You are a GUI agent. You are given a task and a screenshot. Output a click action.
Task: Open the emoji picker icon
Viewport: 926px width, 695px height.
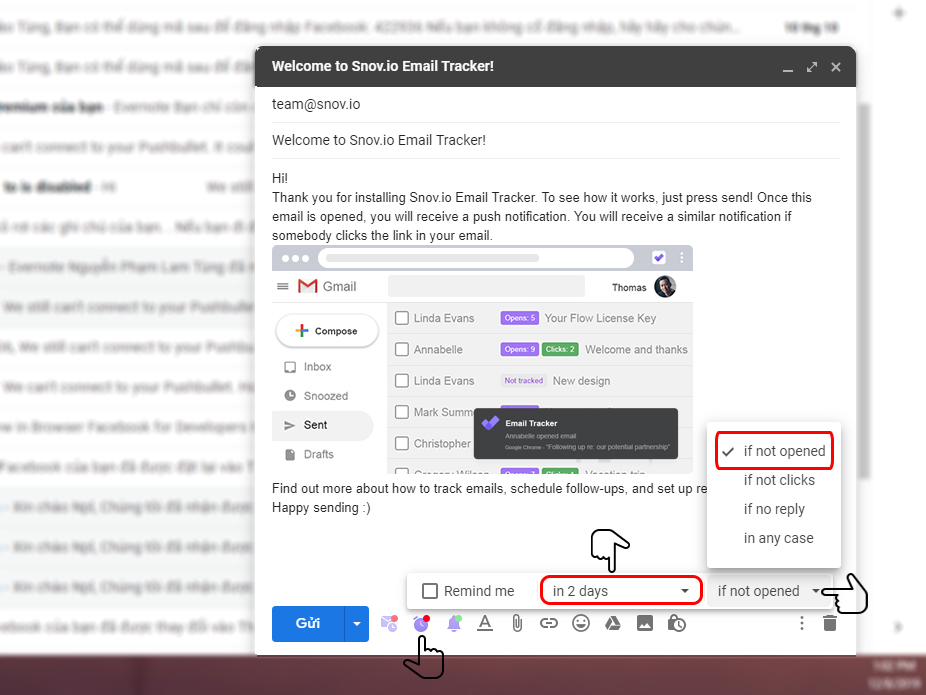coord(581,623)
